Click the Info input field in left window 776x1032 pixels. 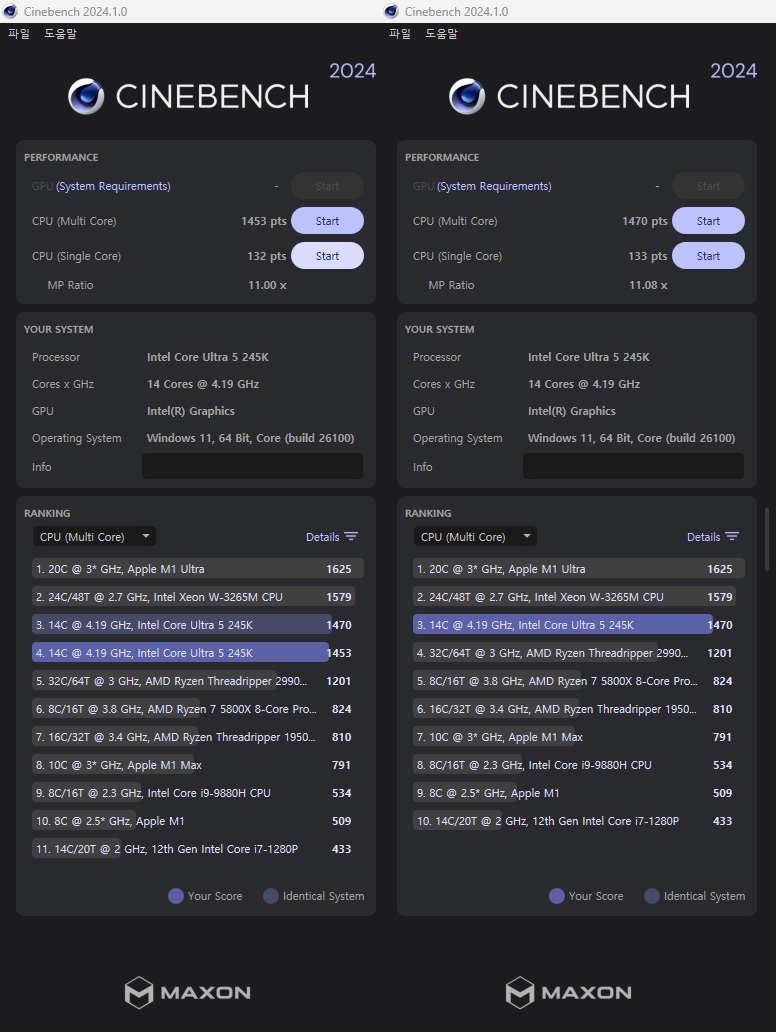(x=252, y=467)
